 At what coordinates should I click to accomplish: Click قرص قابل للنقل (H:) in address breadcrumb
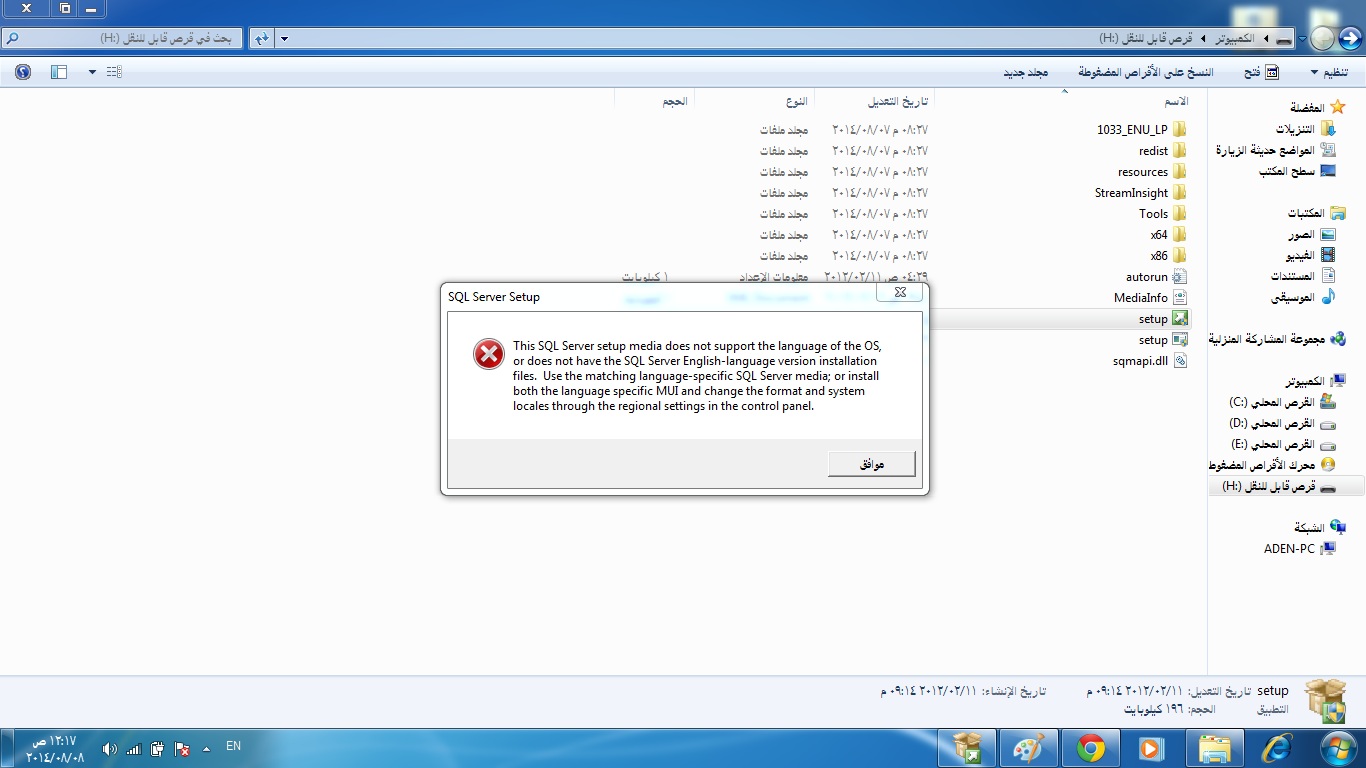(1145, 38)
